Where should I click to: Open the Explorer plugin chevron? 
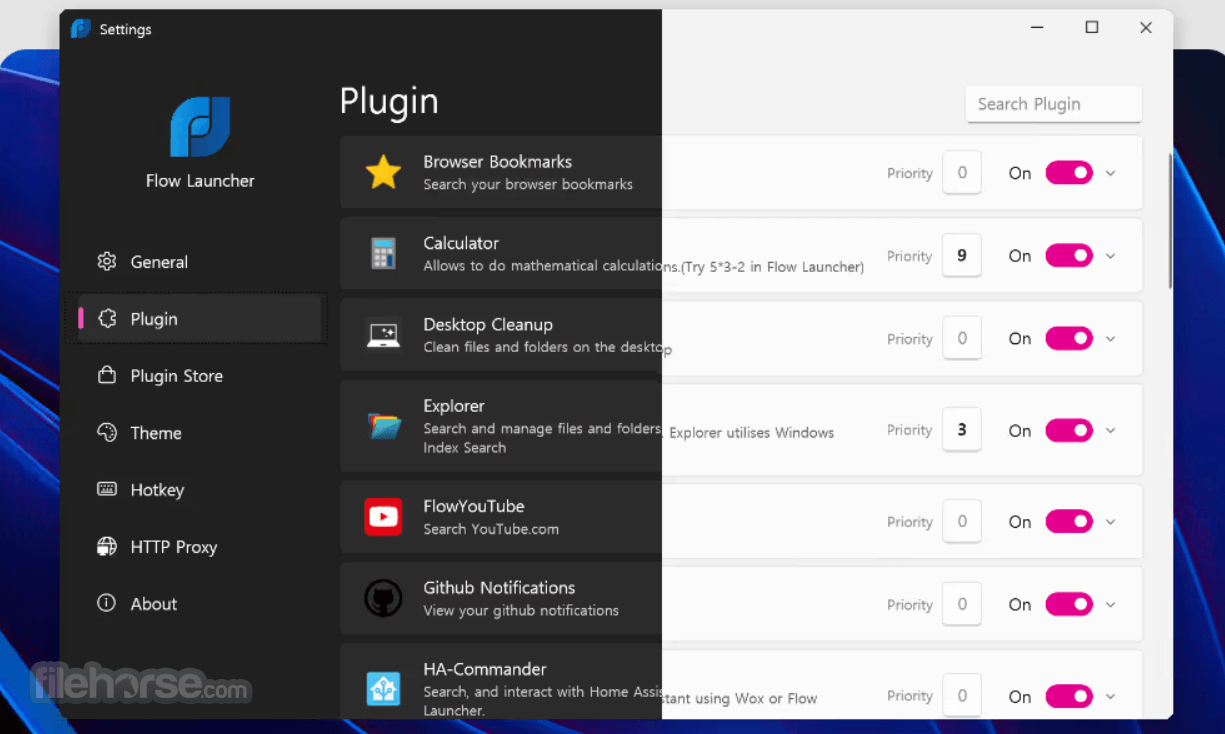coord(1110,431)
